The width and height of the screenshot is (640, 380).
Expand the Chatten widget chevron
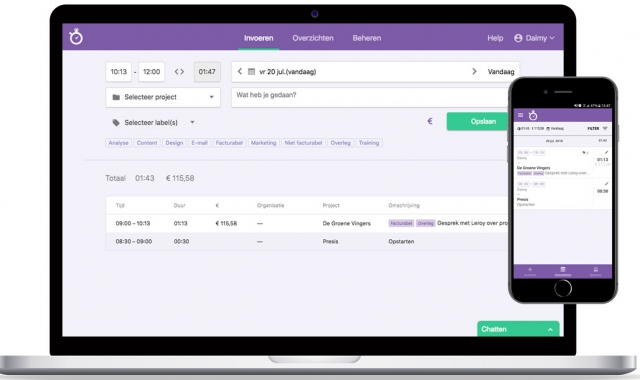pos(550,329)
